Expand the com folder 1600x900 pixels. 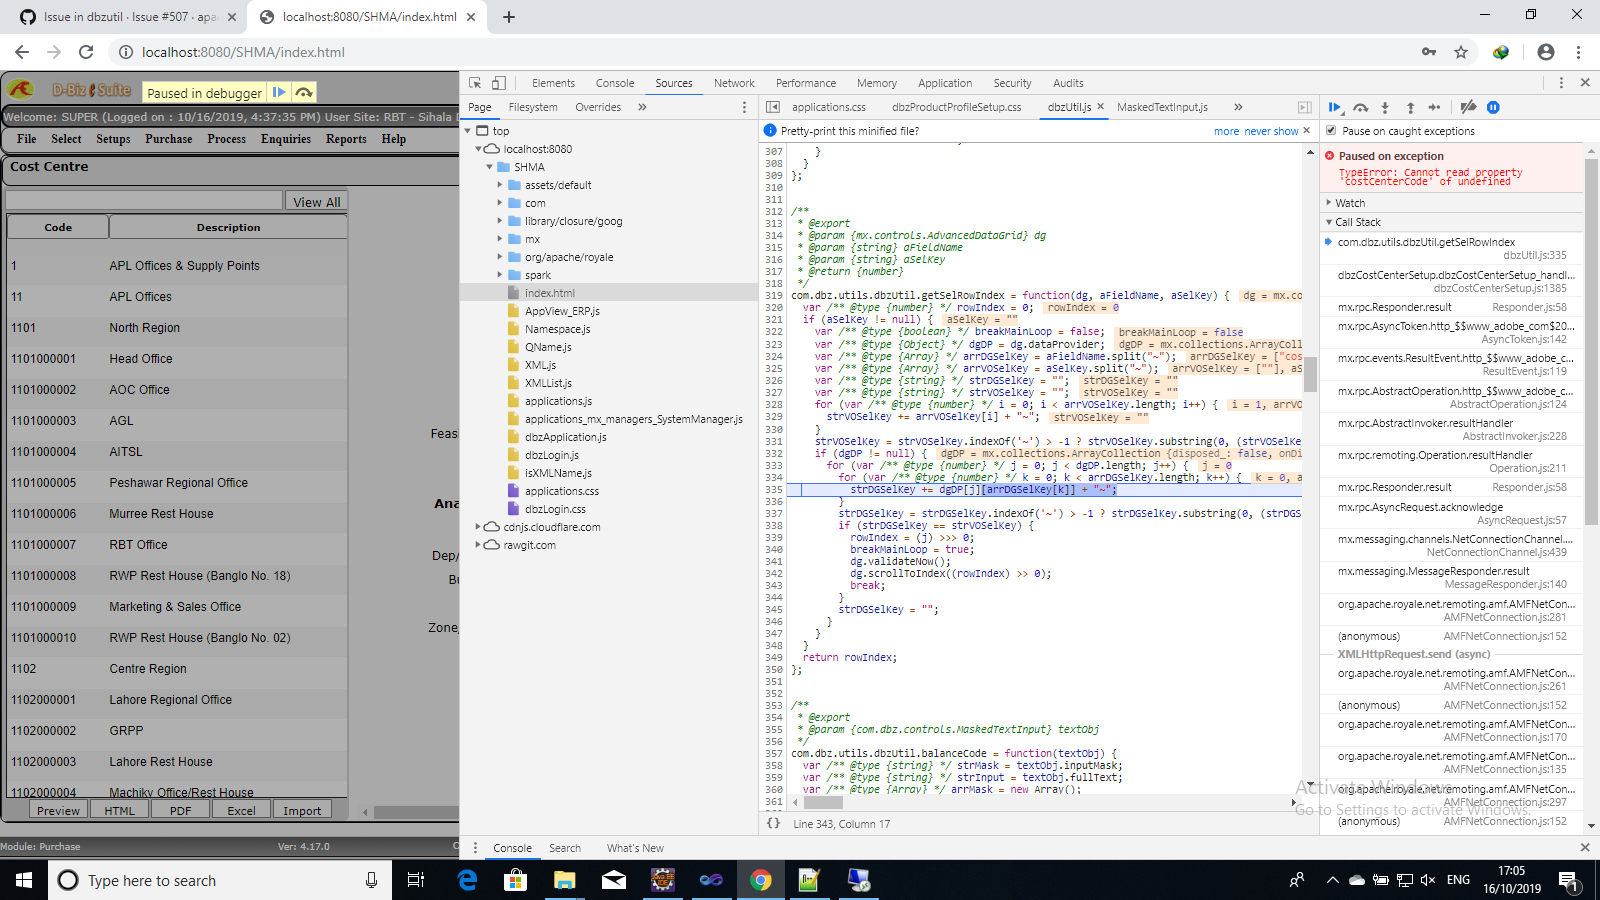pos(501,203)
